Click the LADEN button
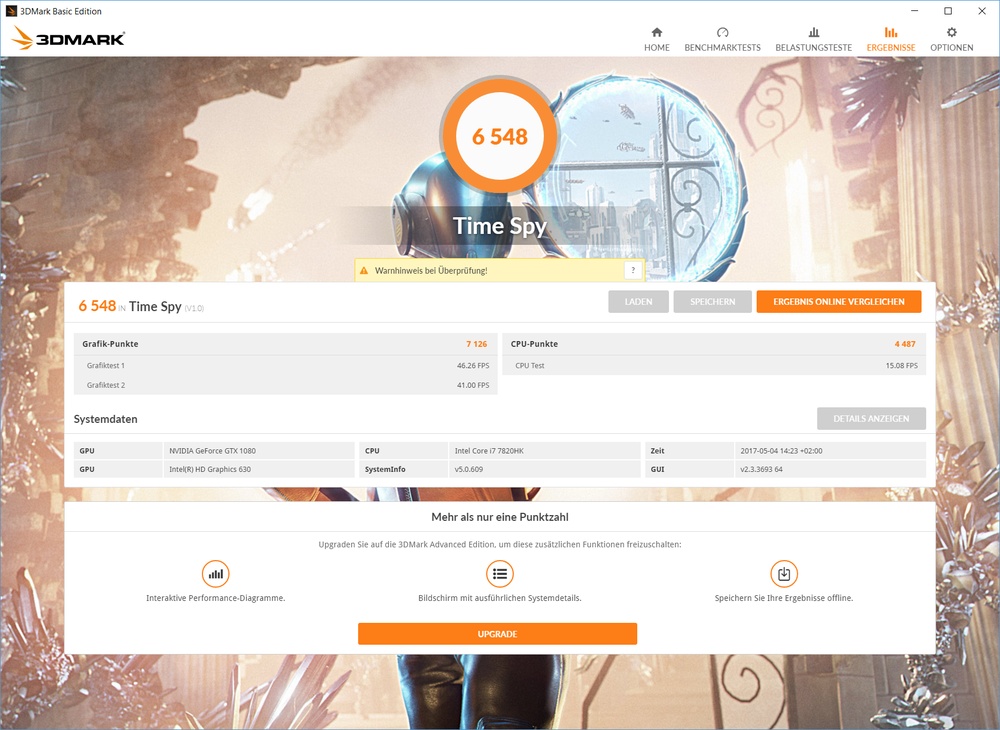Viewport: 1000px width, 730px height. [638, 301]
